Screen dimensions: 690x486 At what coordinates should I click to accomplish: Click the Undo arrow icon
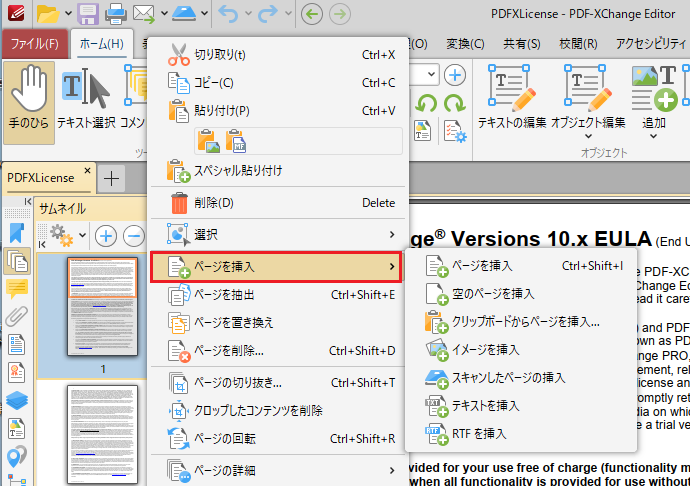click(x=228, y=15)
